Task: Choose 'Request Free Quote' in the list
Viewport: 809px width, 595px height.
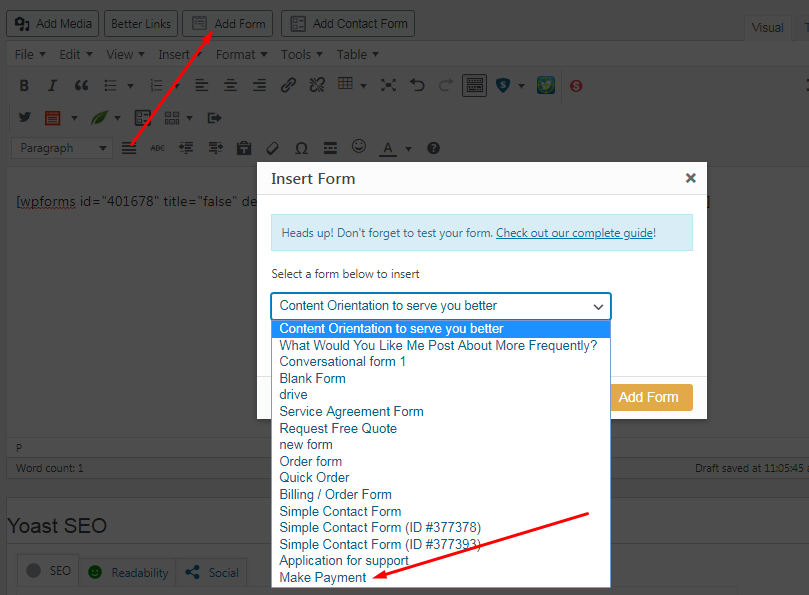Action: click(x=338, y=428)
